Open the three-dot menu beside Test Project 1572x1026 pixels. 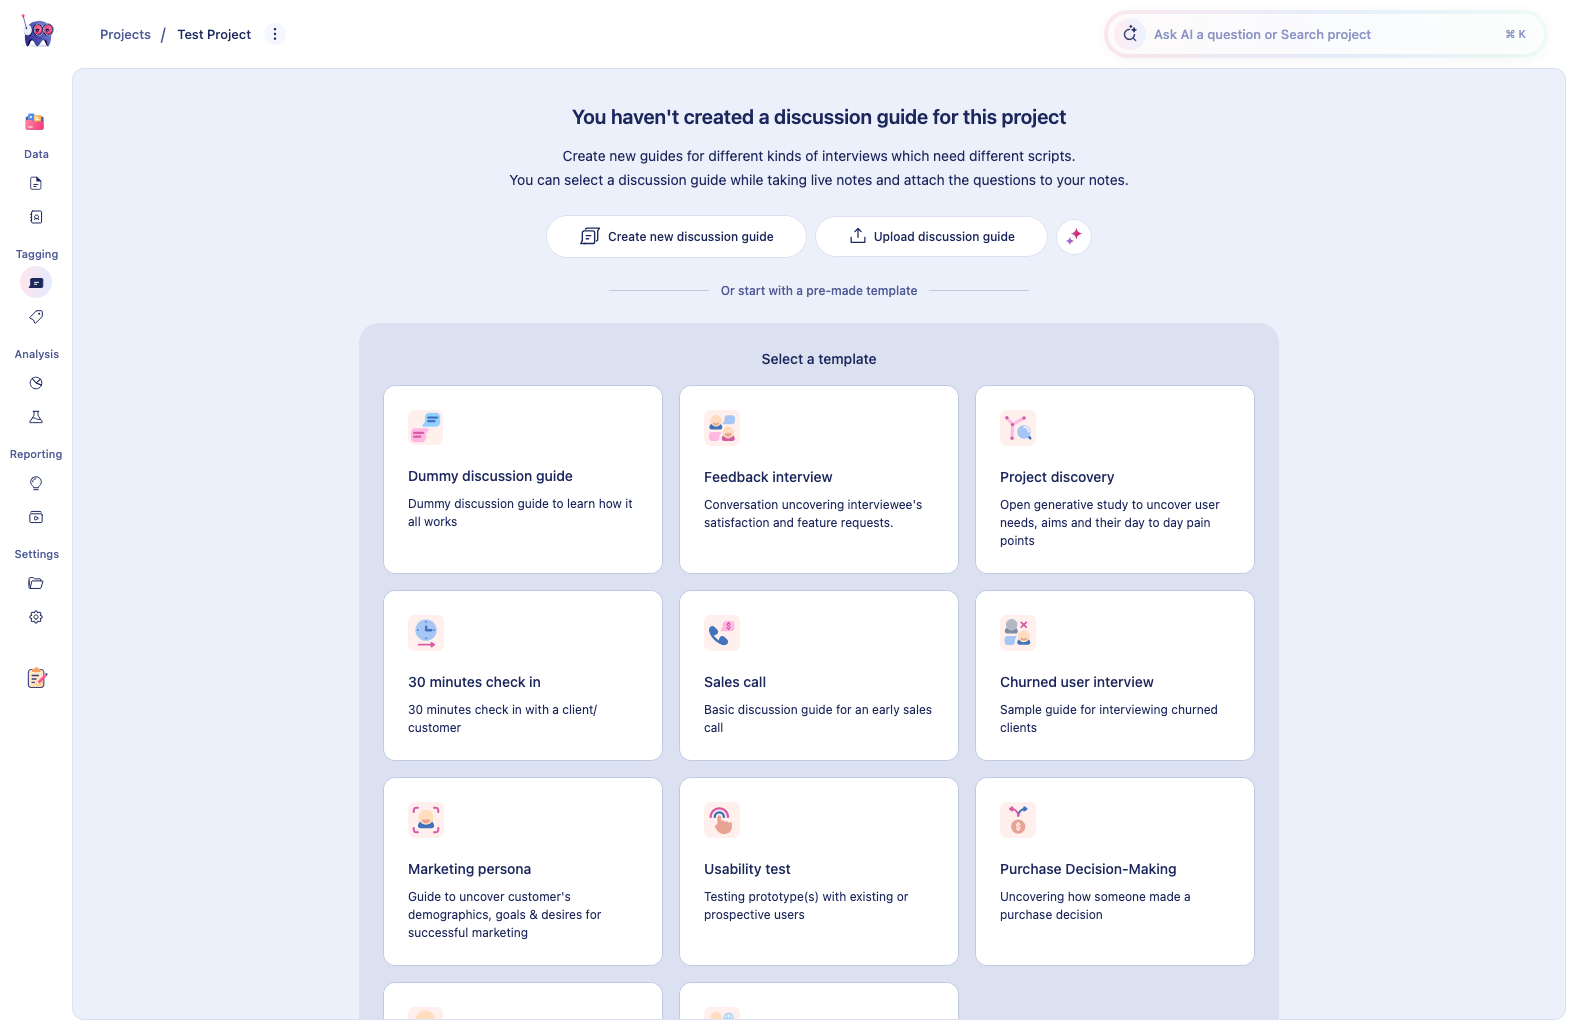click(275, 34)
